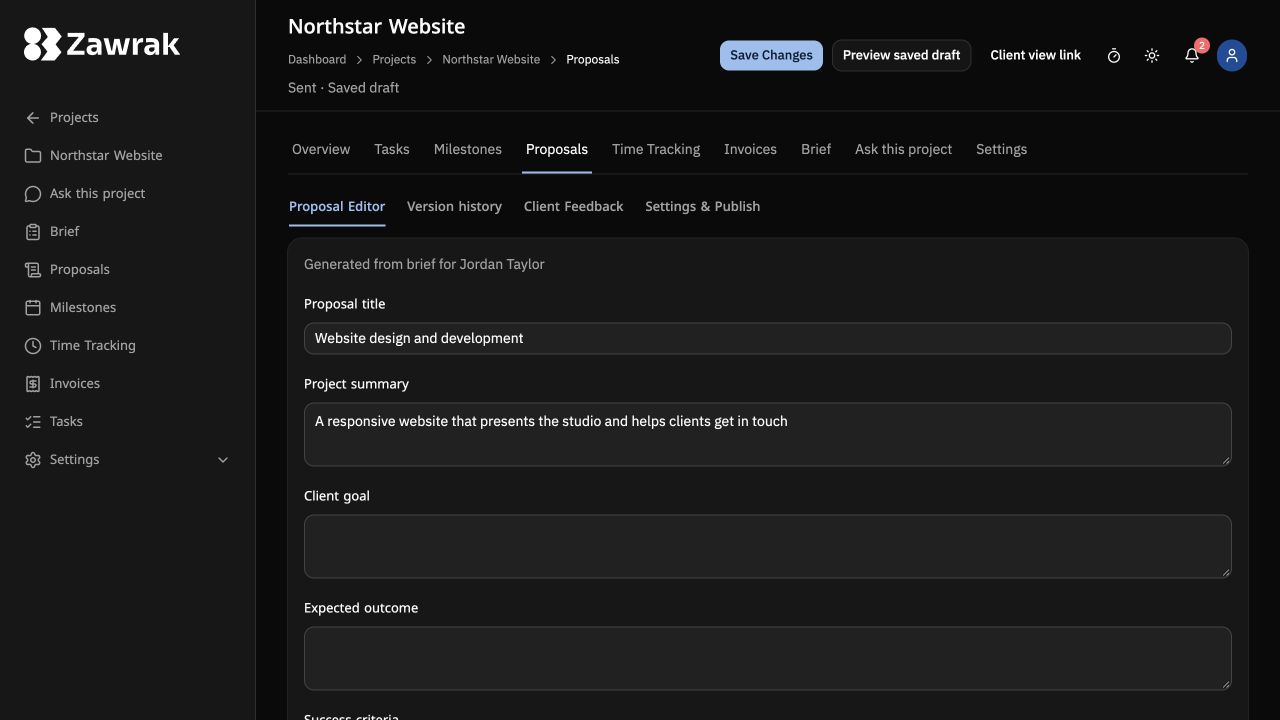The height and width of the screenshot is (720, 1280).
Task: Select the Version history sub-tab
Action: pyautogui.click(x=454, y=206)
